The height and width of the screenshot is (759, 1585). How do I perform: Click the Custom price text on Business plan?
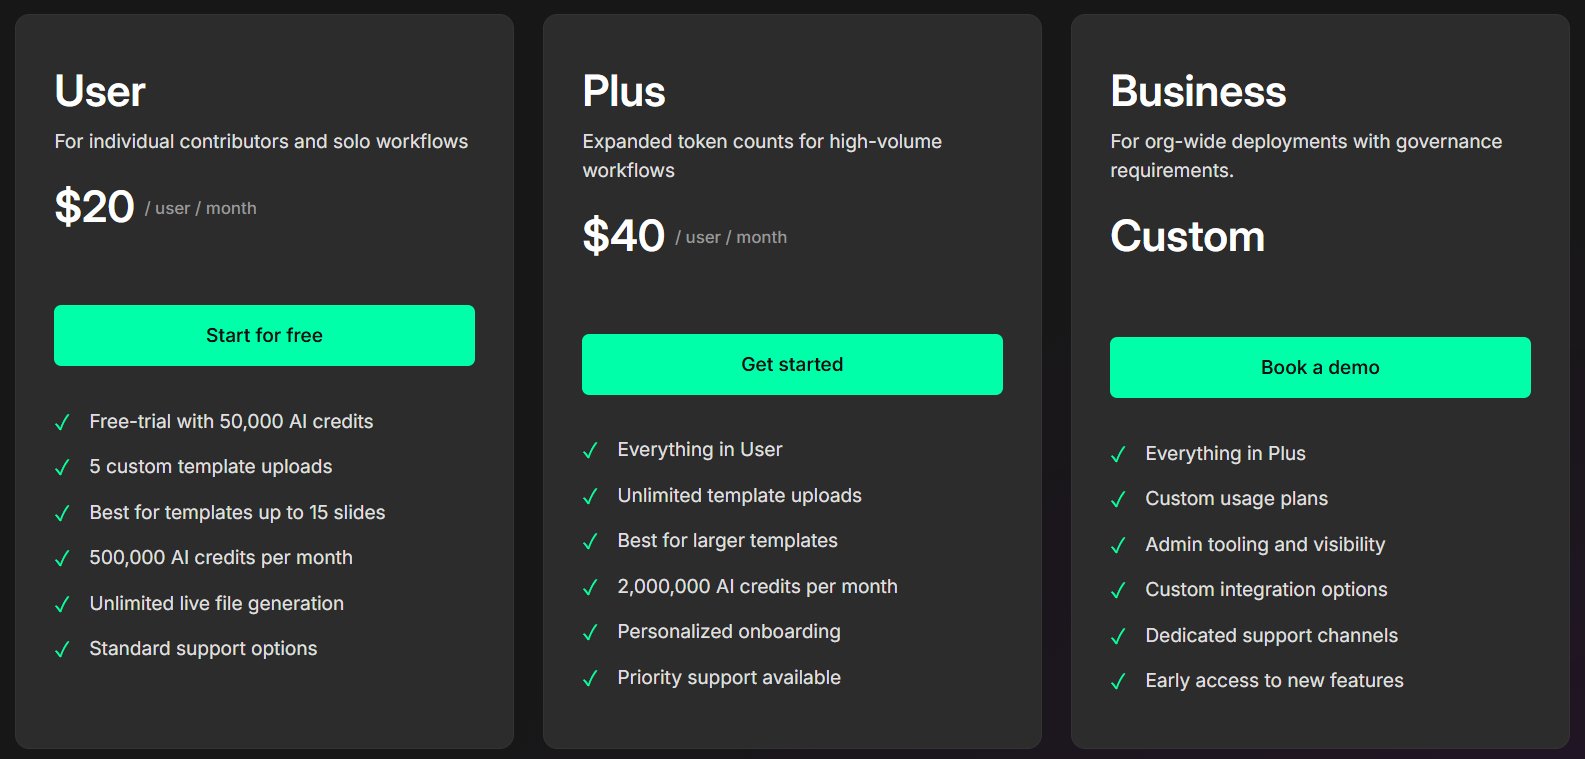point(1187,236)
